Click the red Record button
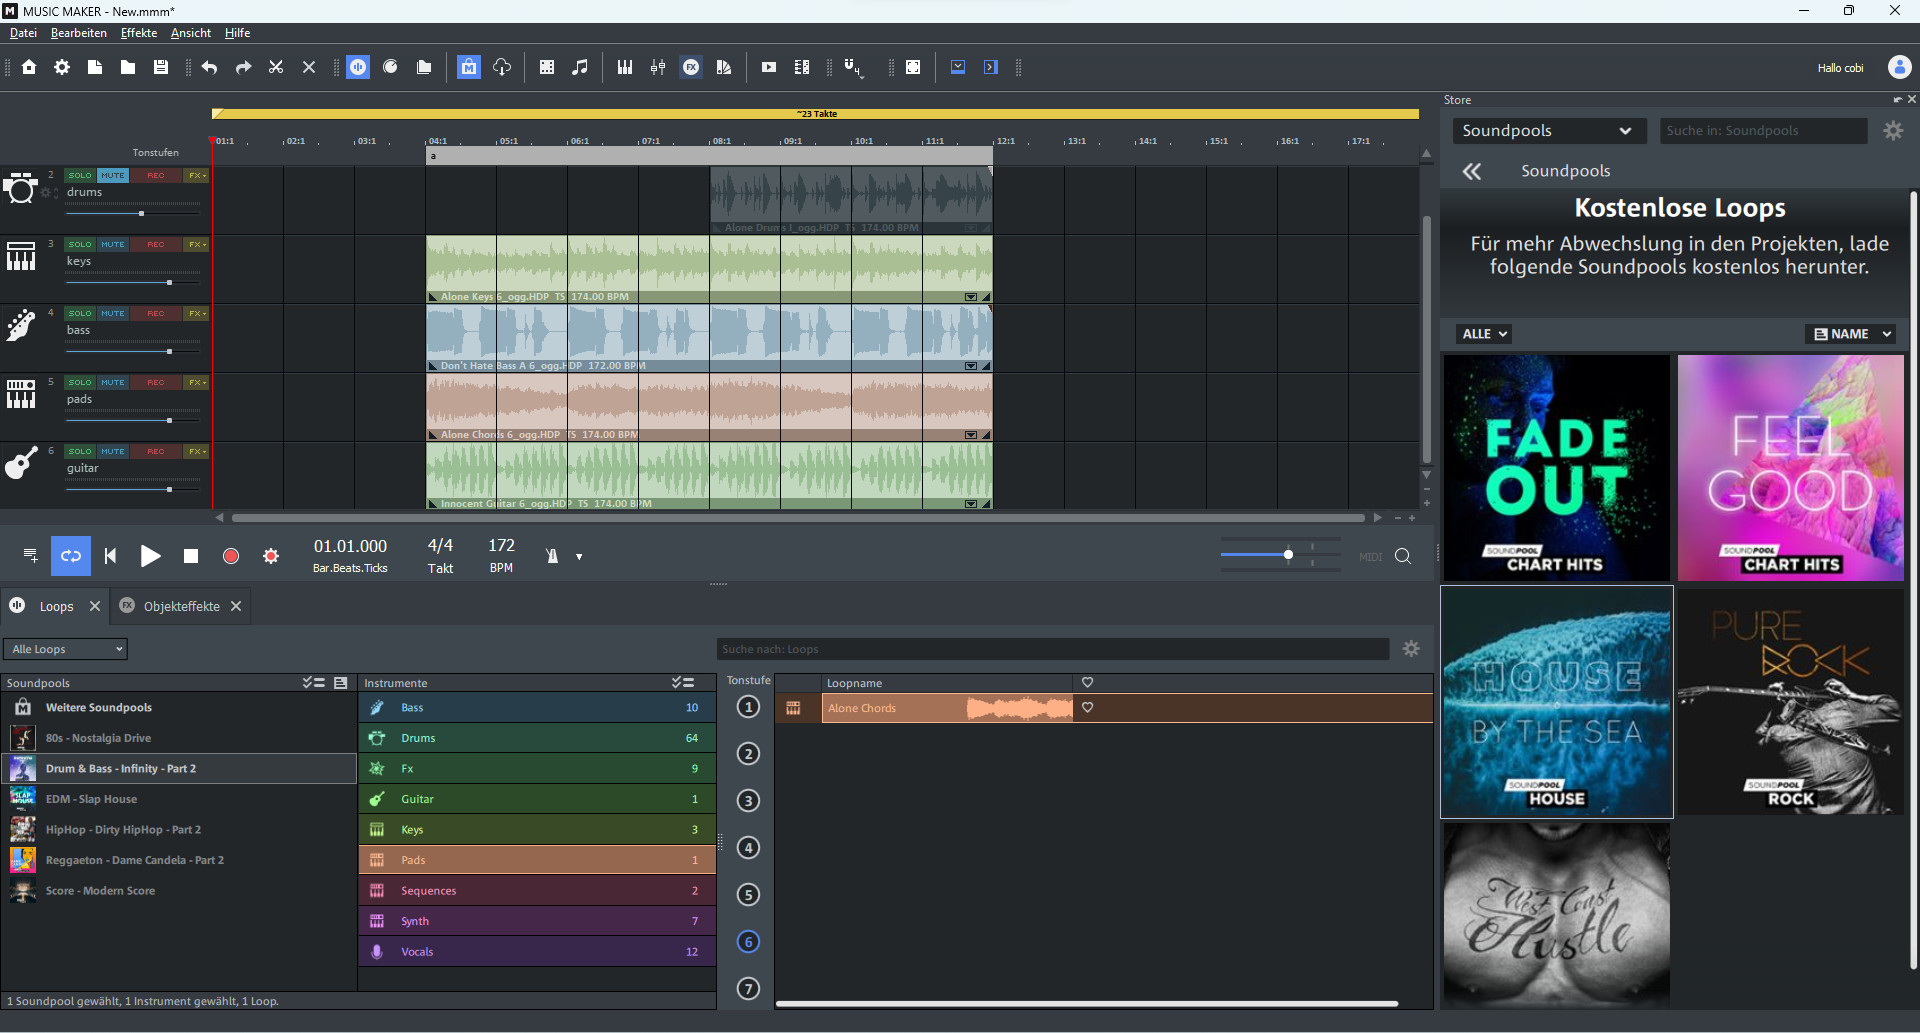The width and height of the screenshot is (1920, 1033). 231,556
